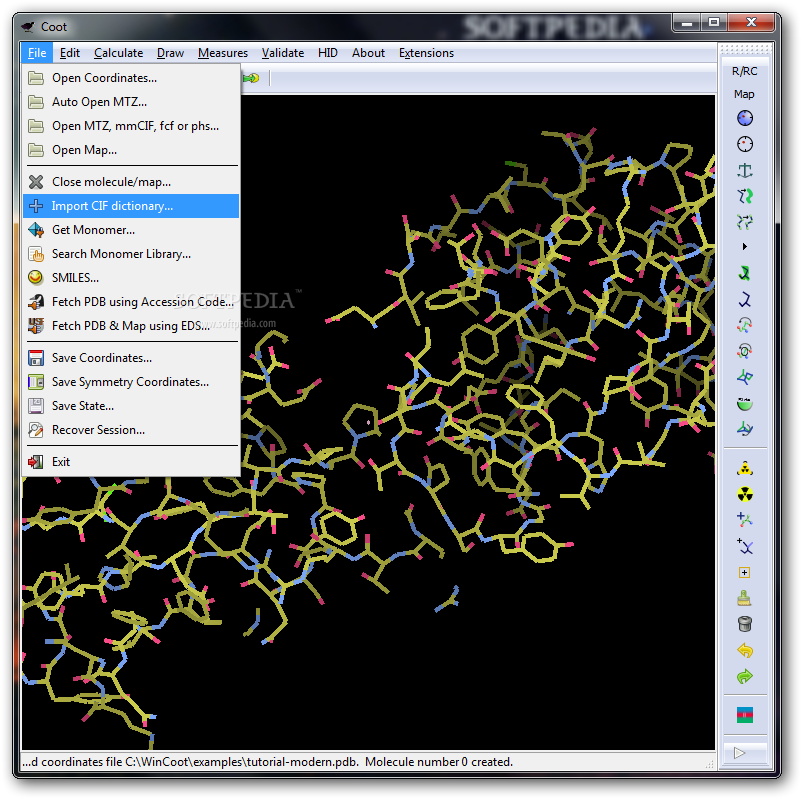Maximize the Coot window
The width and height of the screenshot is (802, 799).
[714, 23]
